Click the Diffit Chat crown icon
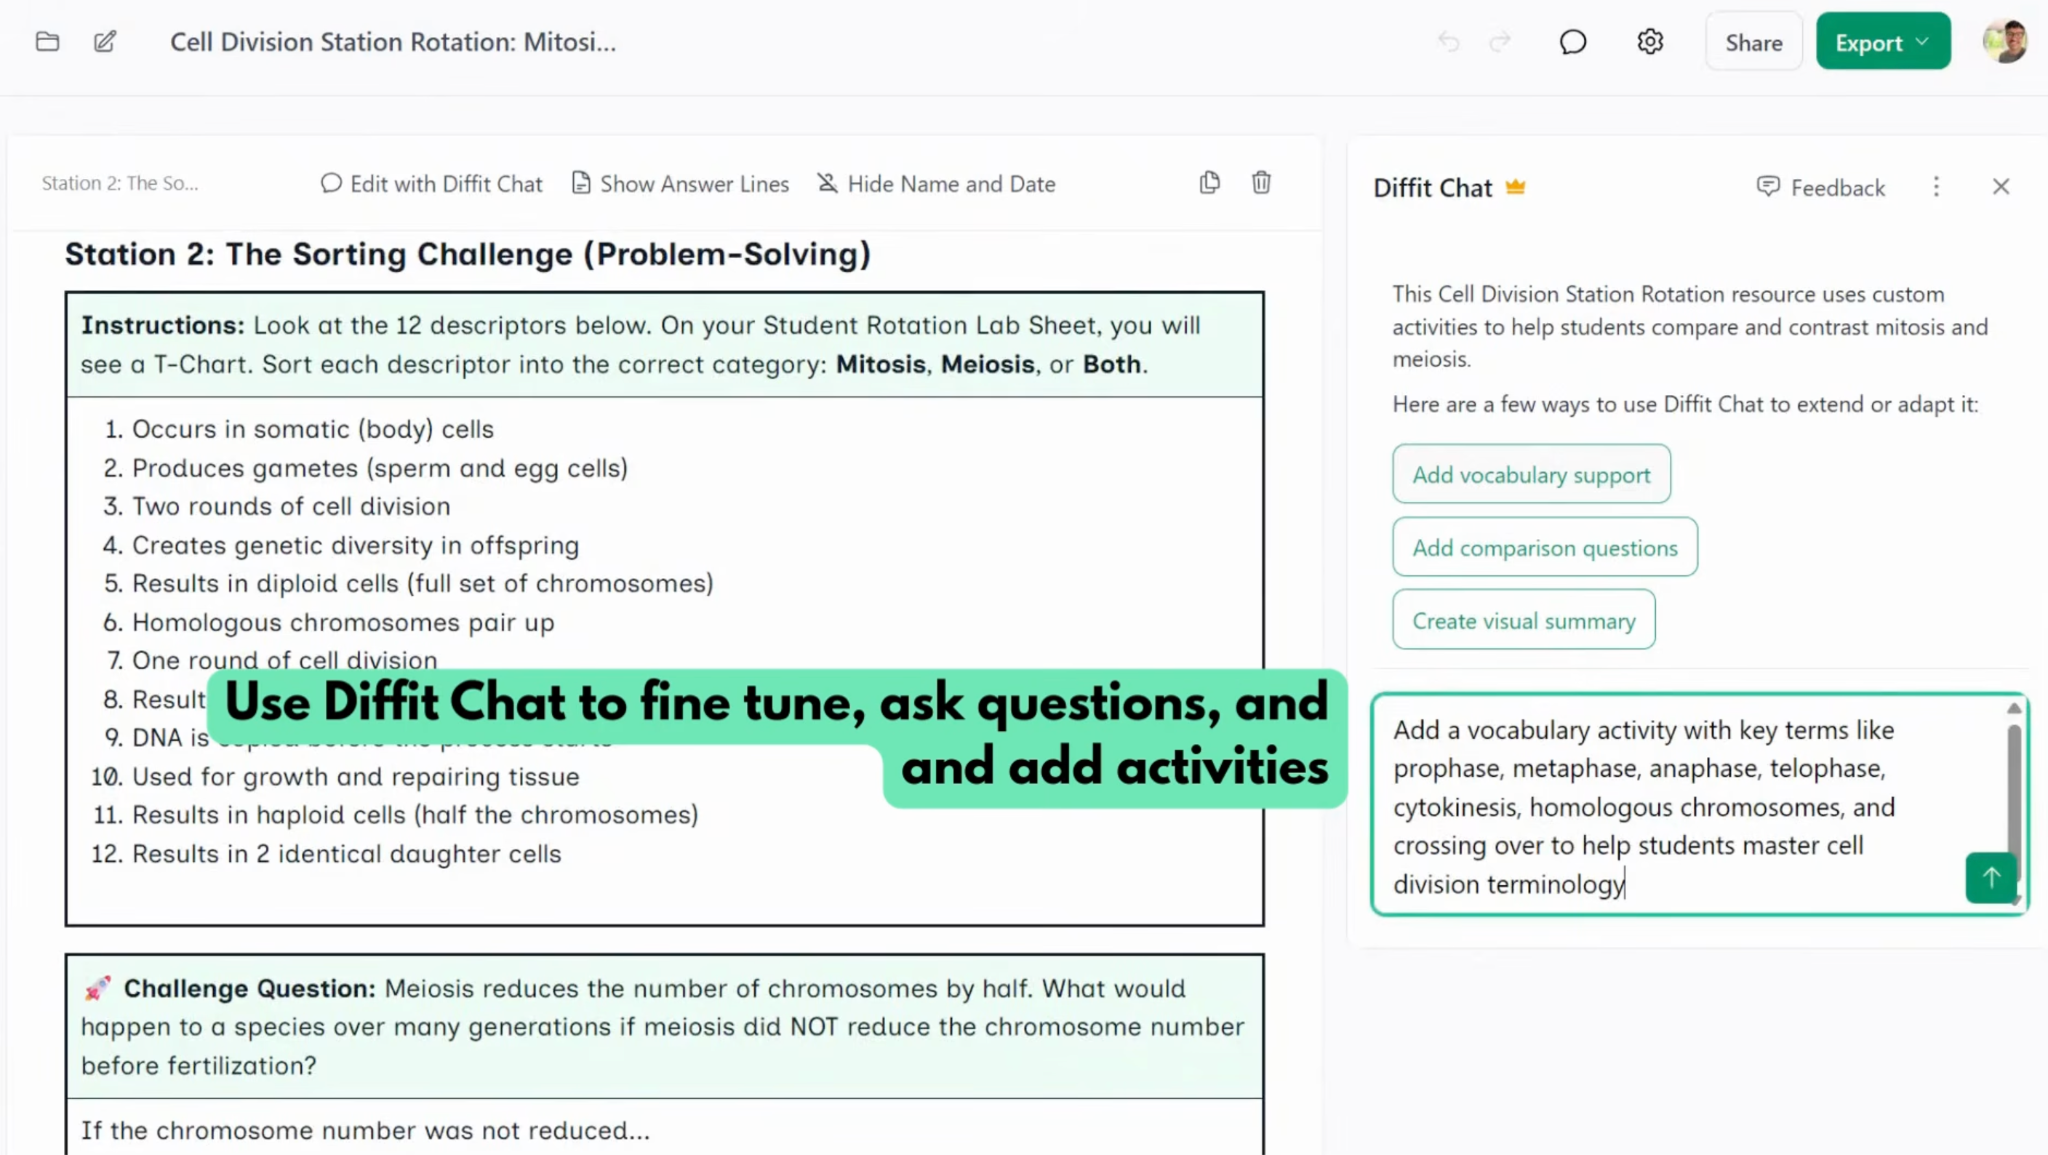Viewport: 2048px width, 1155px height. (x=1516, y=187)
